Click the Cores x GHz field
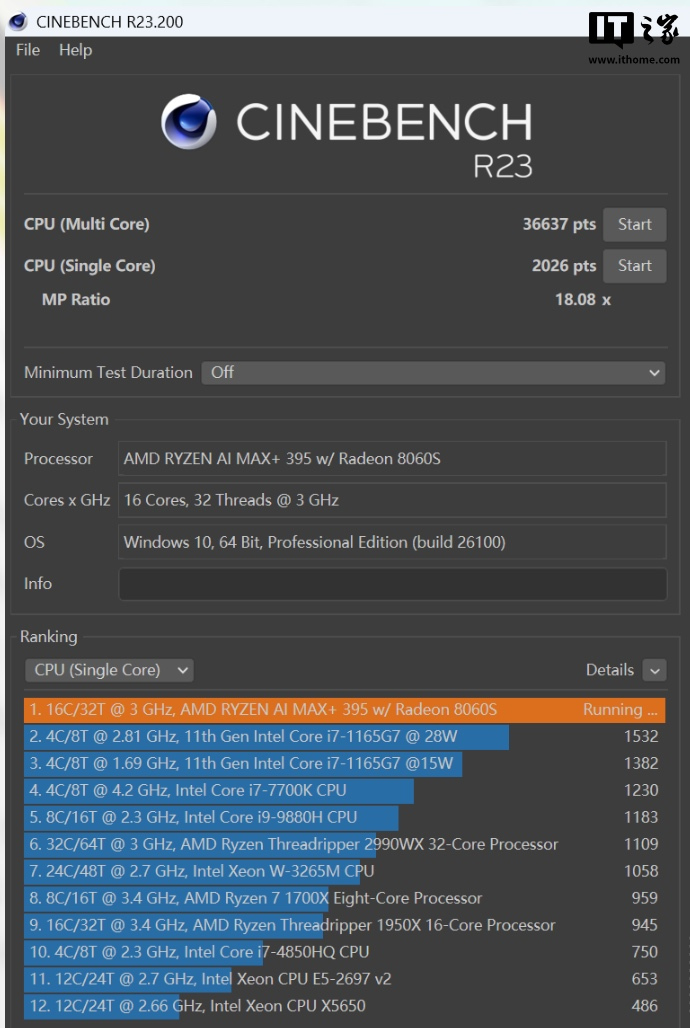The height and width of the screenshot is (1028, 690). (392, 500)
